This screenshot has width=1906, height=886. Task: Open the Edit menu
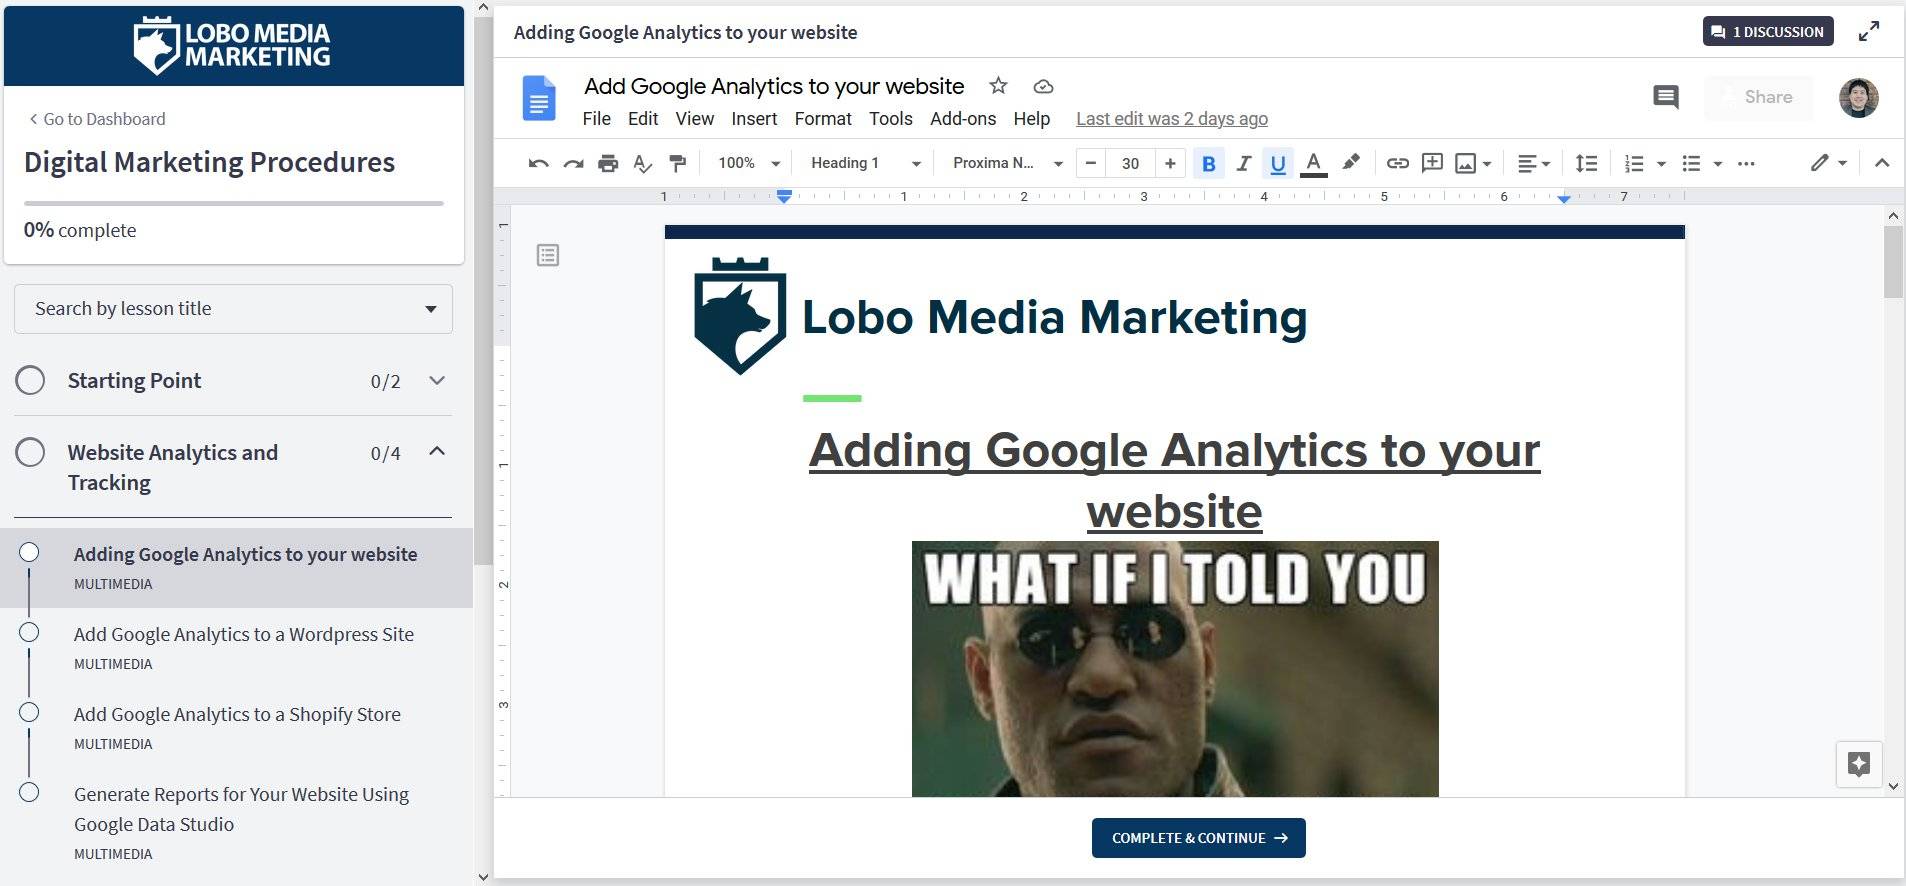643,119
